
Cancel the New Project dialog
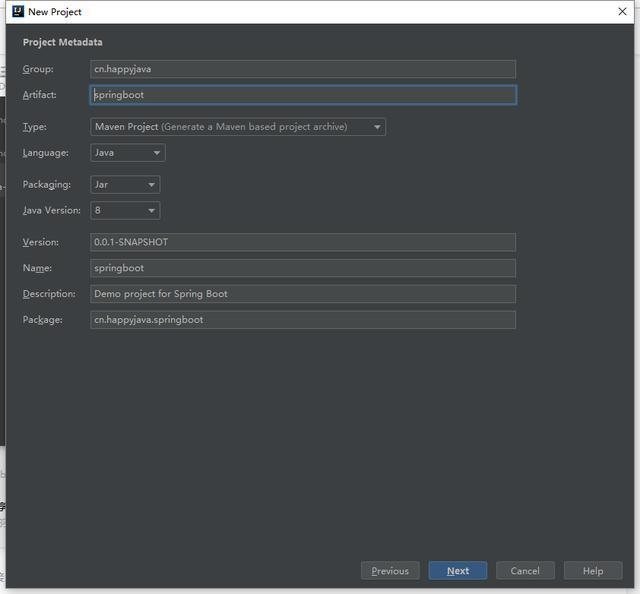525,571
